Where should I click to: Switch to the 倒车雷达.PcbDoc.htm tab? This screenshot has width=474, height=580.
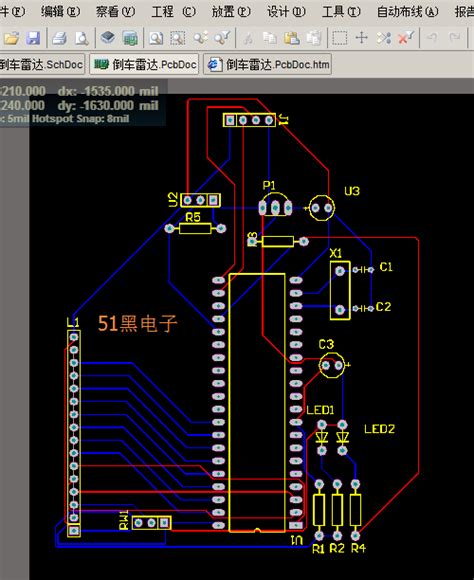(x=267, y=64)
